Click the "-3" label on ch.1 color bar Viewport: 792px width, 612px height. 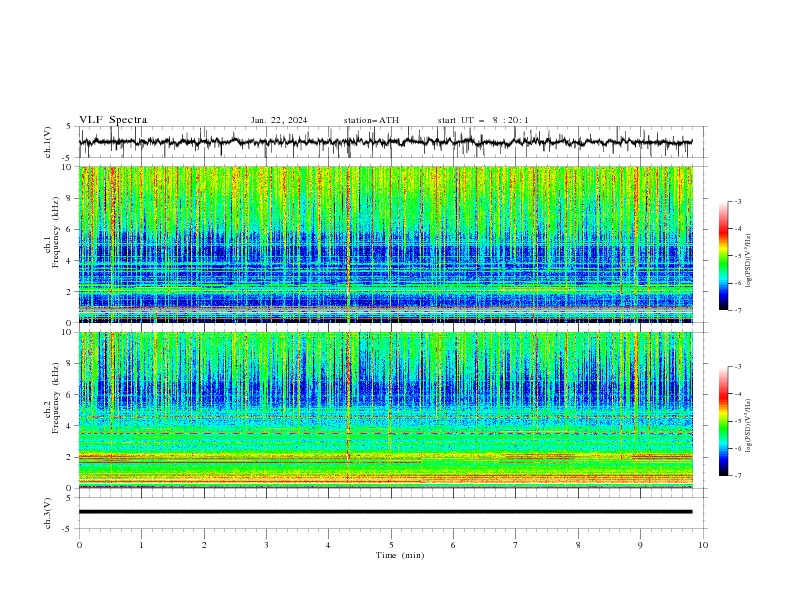[738, 201]
